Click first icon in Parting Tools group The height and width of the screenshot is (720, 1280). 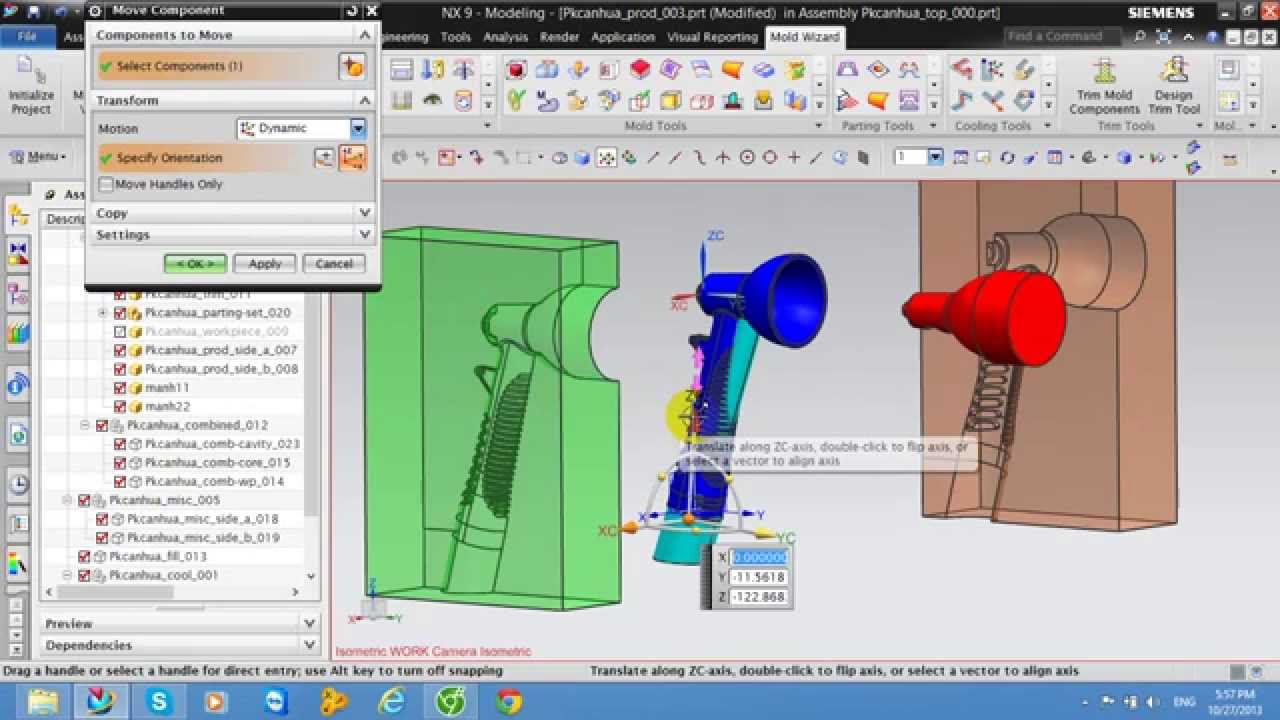(847, 70)
